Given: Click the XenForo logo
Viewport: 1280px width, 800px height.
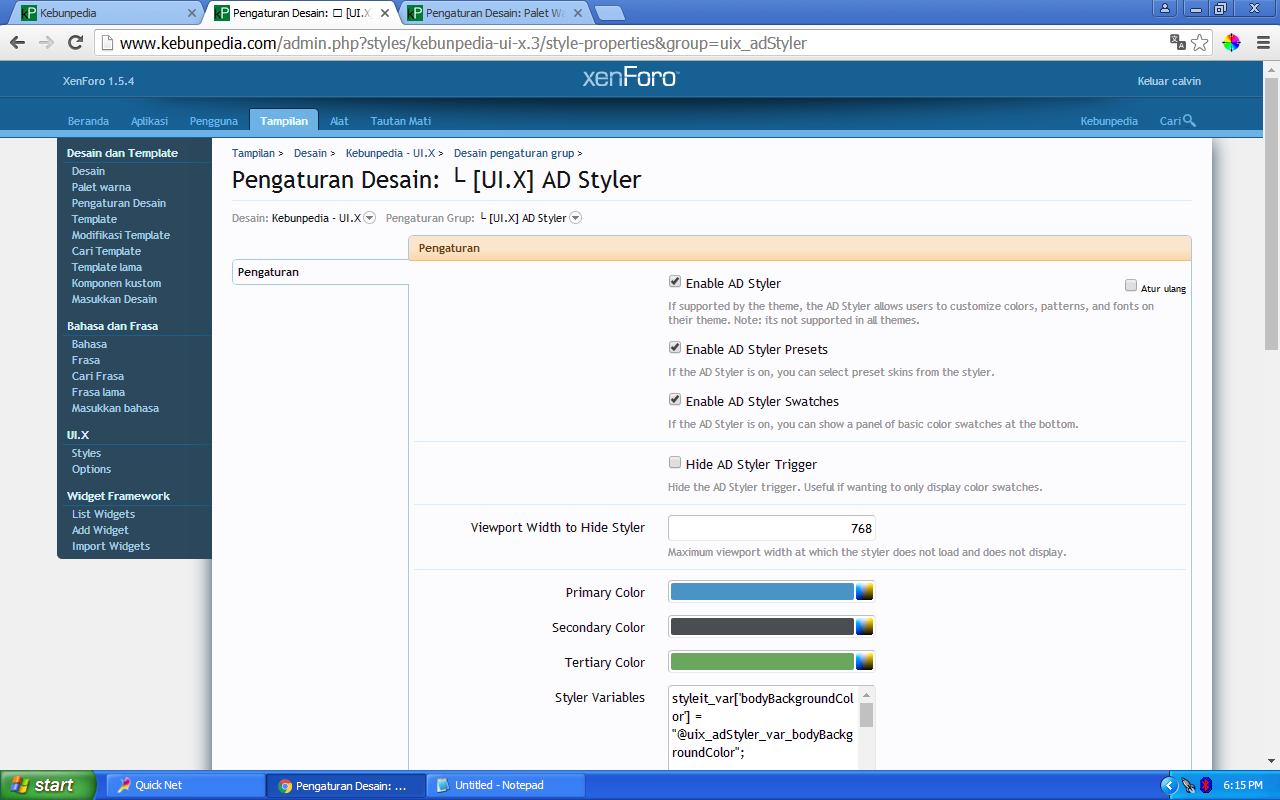Looking at the screenshot, I should 631,78.
